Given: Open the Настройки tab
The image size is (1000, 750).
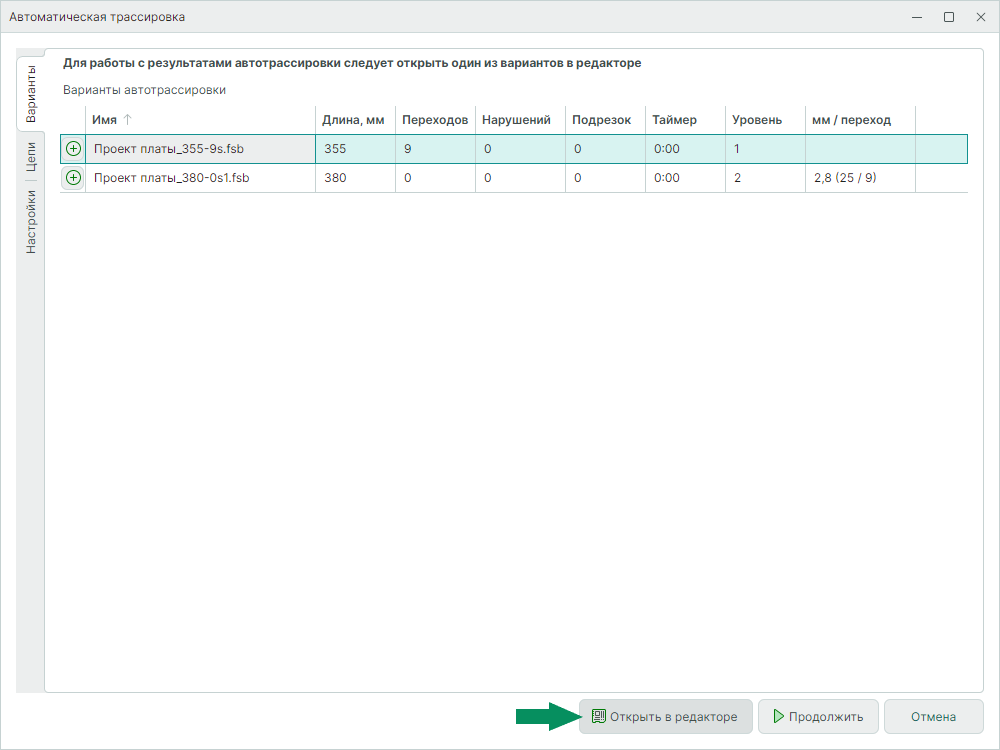Looking at the screenshot, I should point(31,222).
